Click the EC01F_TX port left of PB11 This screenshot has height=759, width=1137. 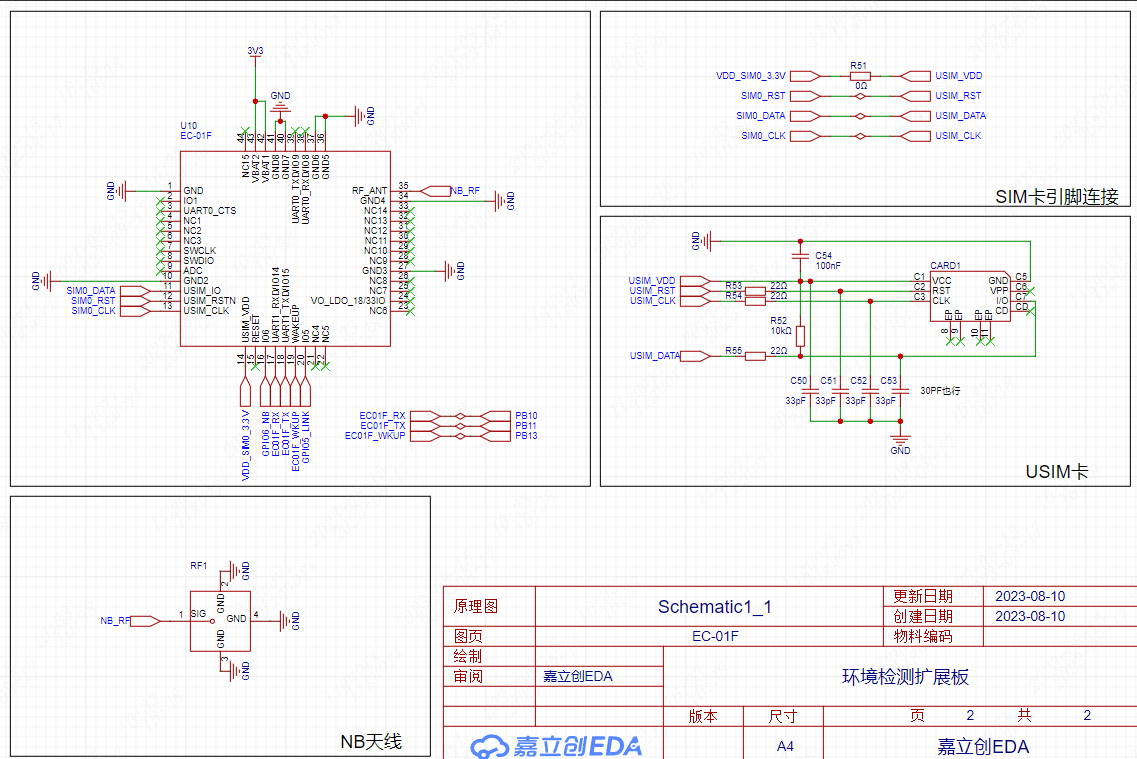[426, 426]
